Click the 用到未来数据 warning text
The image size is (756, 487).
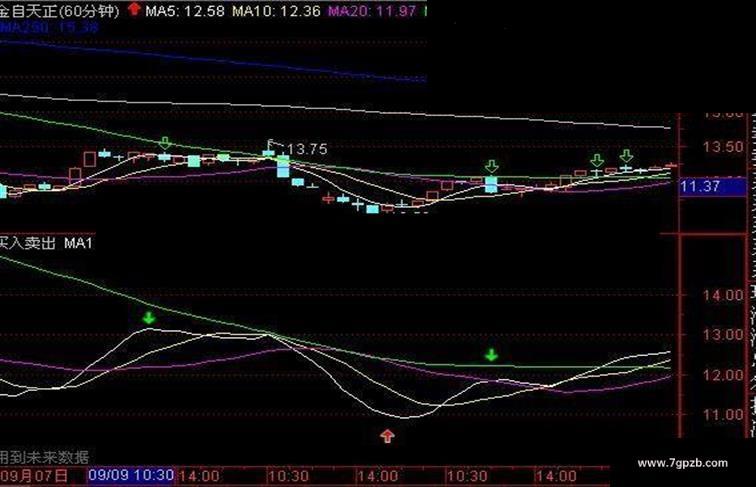coord(44,457)
